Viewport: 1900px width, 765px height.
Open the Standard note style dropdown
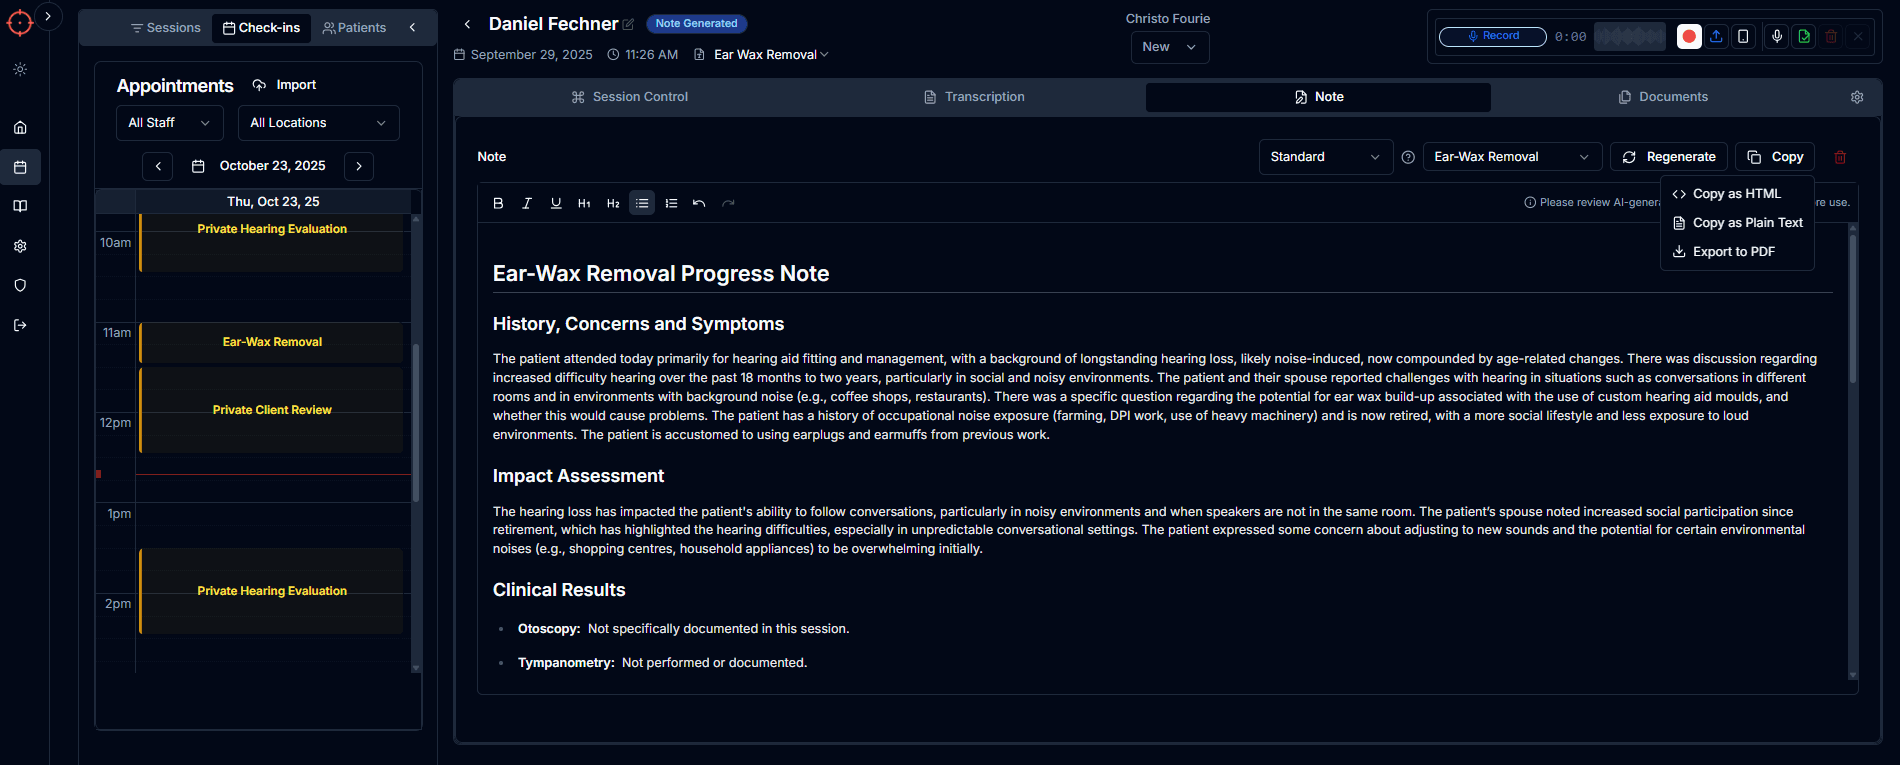click(1325, 157)
